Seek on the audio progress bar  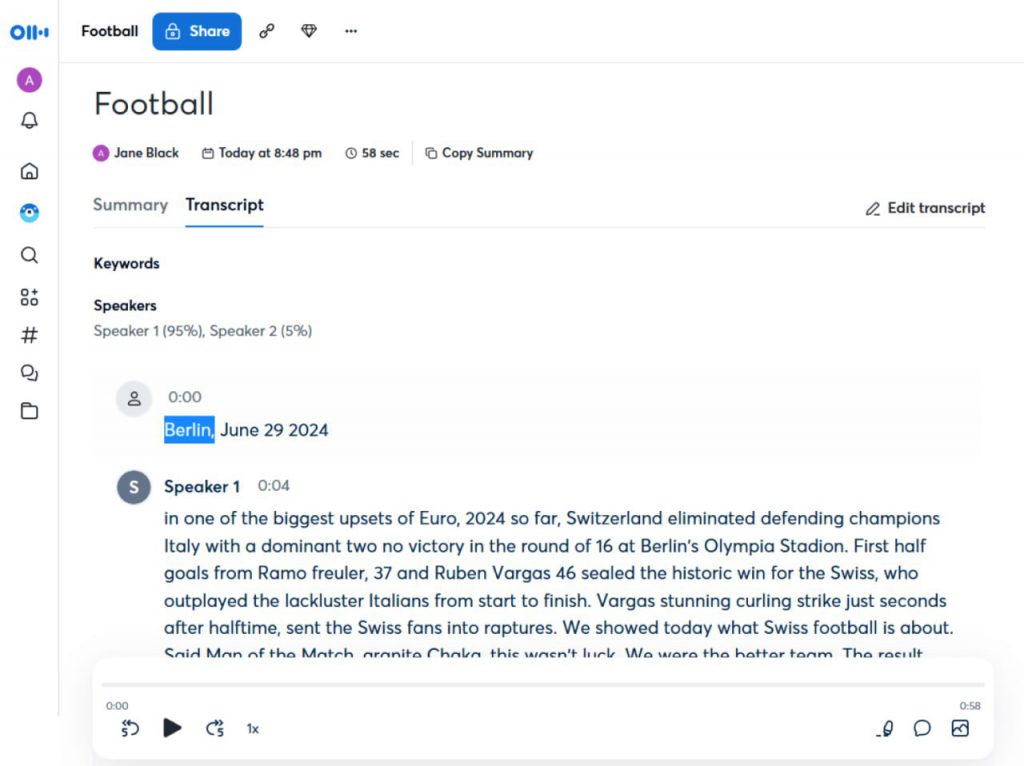click(543, 685)
